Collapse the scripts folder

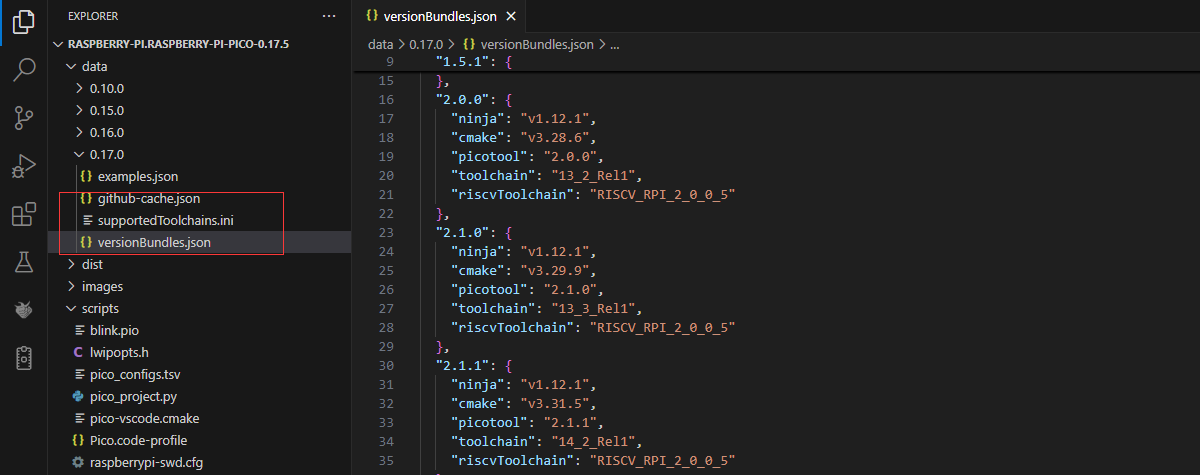pos(70,308)
